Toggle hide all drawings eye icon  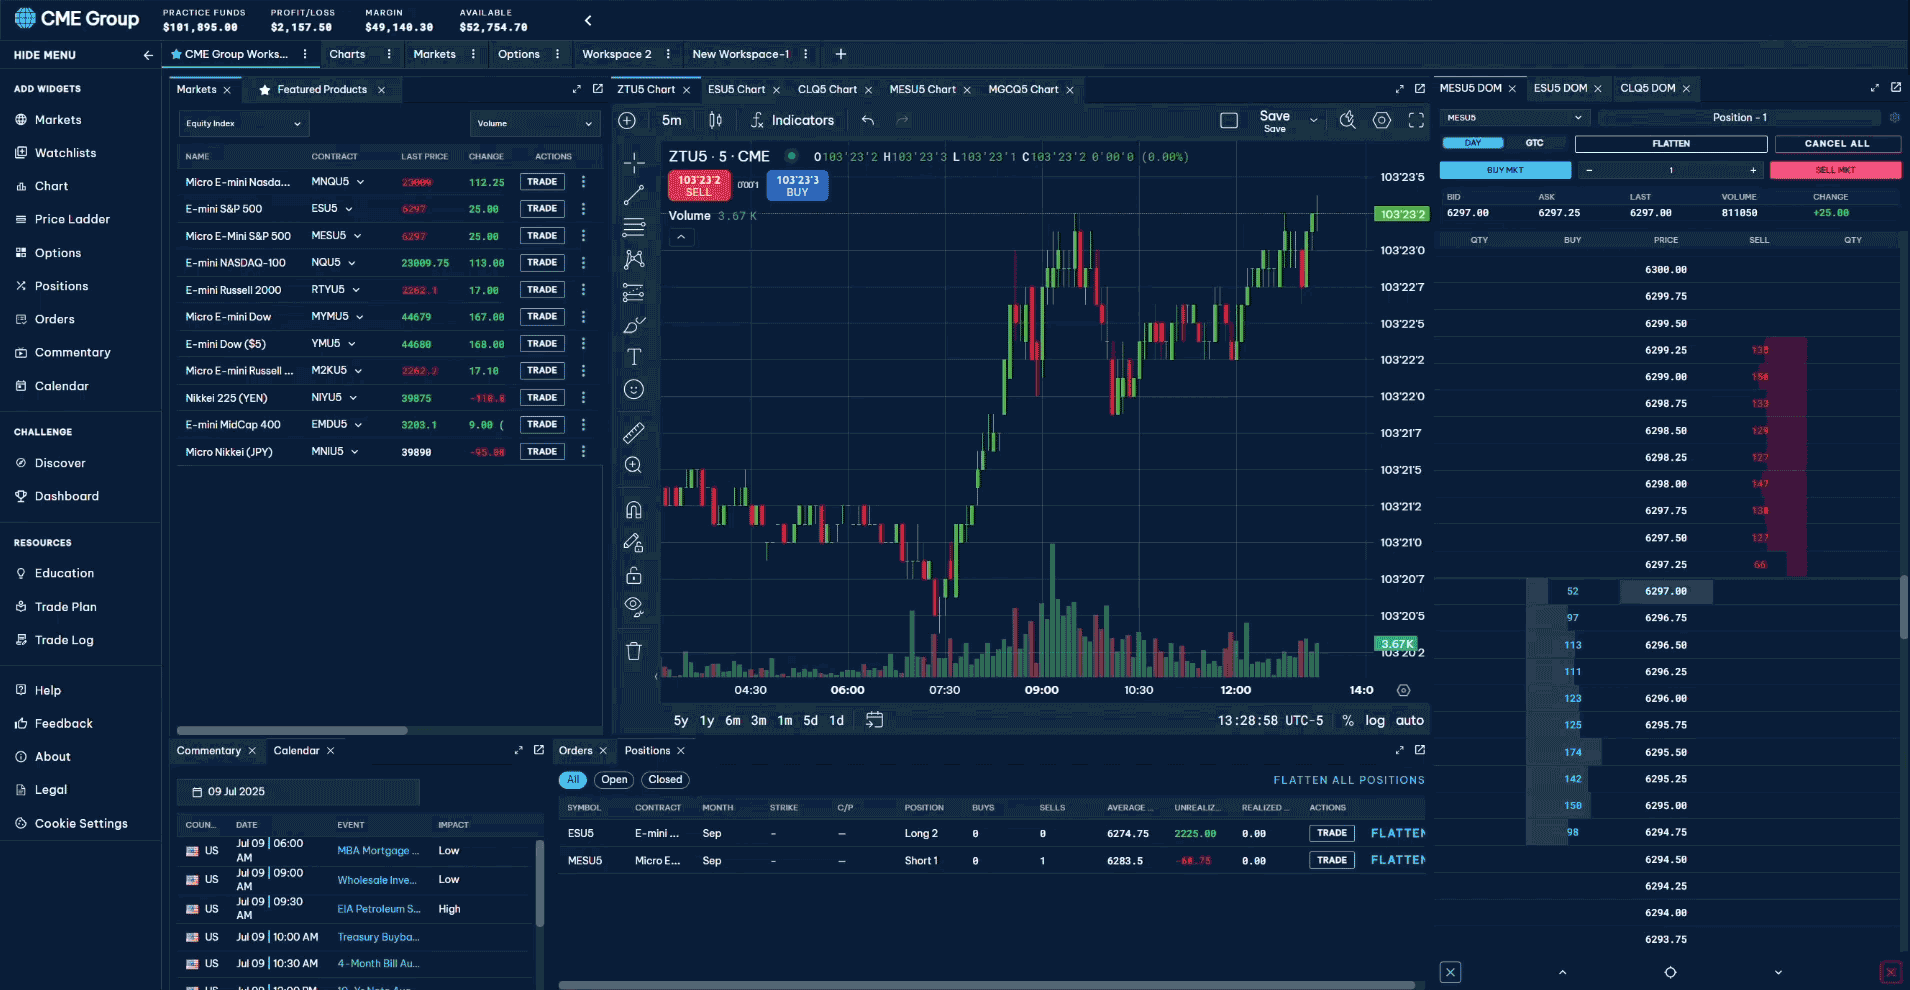point(634,606)
